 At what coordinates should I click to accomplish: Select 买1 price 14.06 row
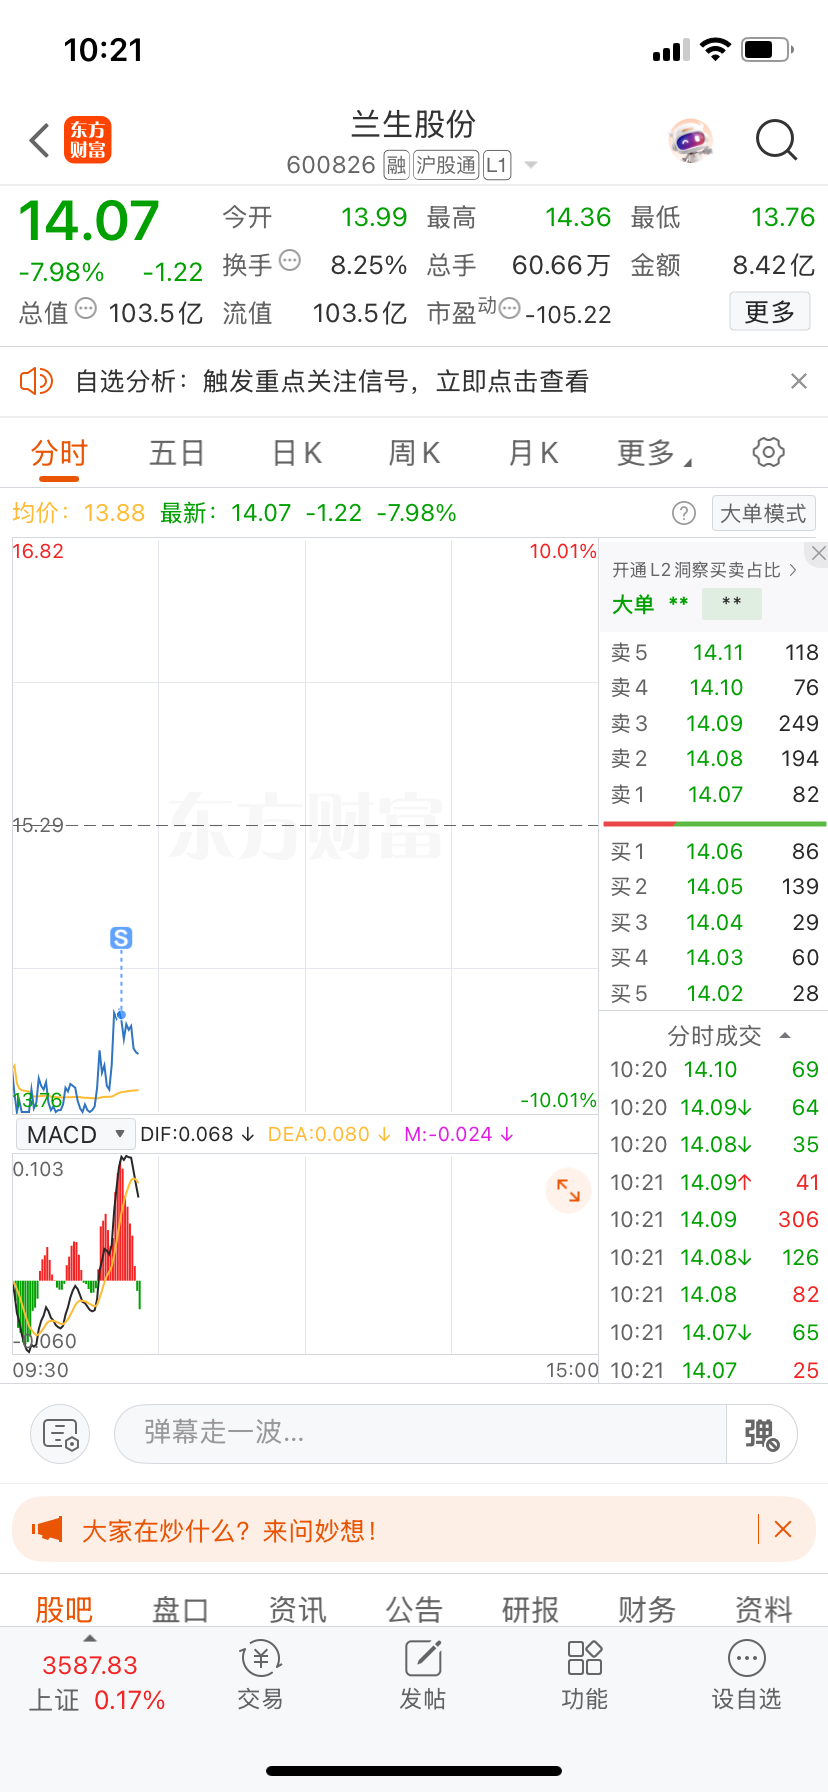pyautogui.click(x=714, y=851)
